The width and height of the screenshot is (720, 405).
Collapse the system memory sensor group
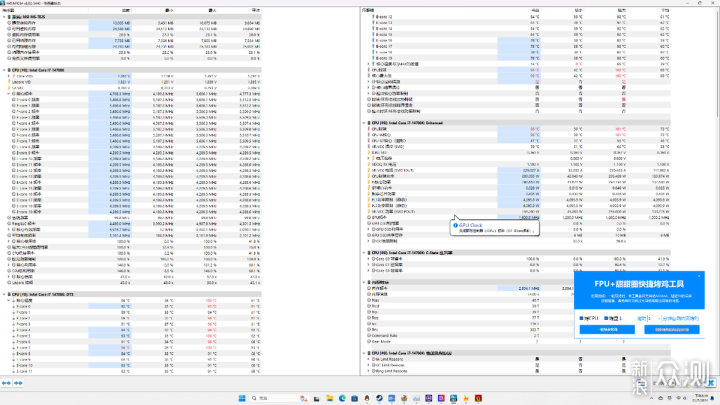pyautogui.click(x=4, y=17)
